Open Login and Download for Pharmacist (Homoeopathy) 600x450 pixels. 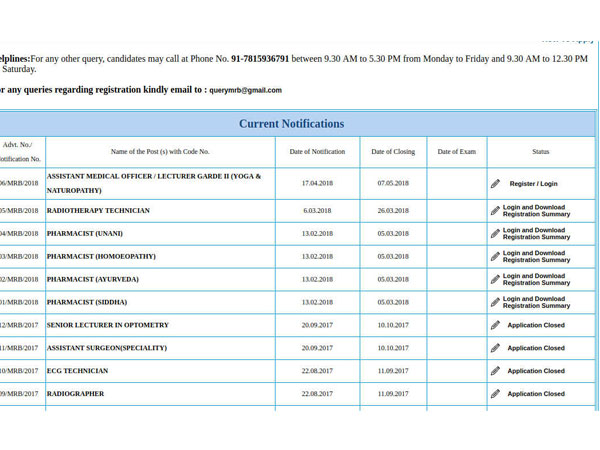coord(536,256)
